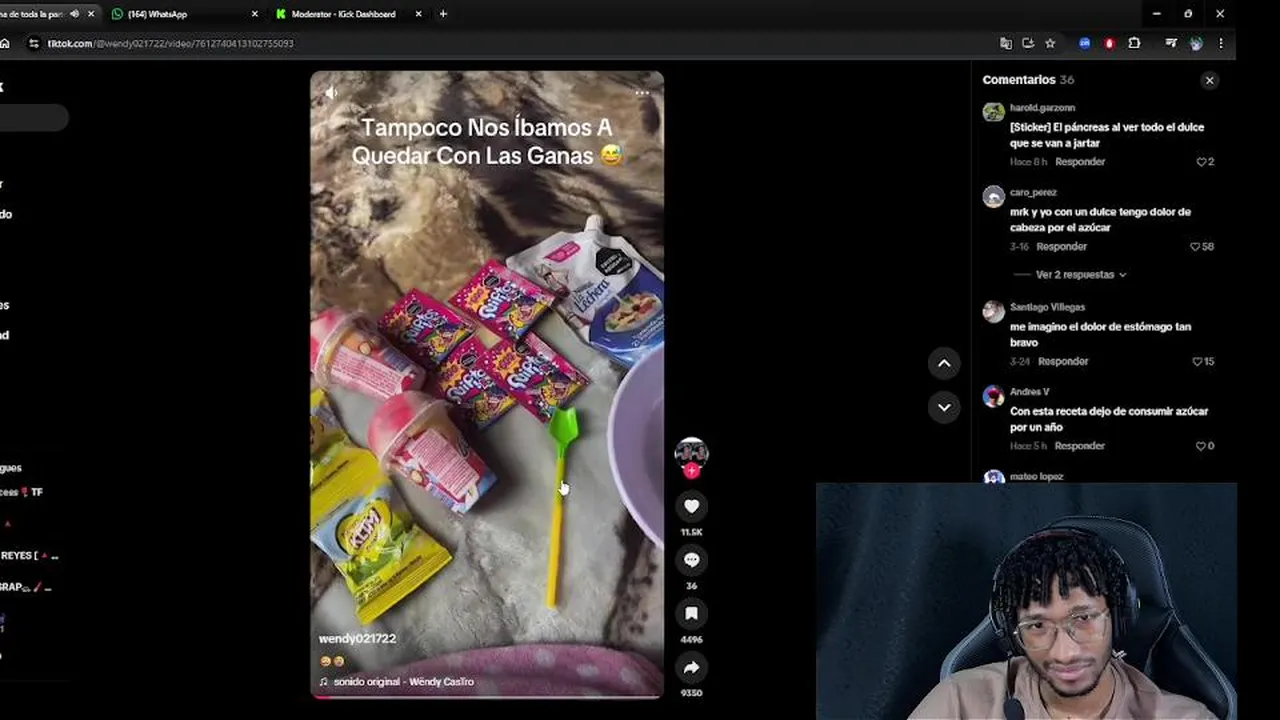Click the video progress bar at bottom
This screenshot has height=720, width=1280.
tap(487, 696)
